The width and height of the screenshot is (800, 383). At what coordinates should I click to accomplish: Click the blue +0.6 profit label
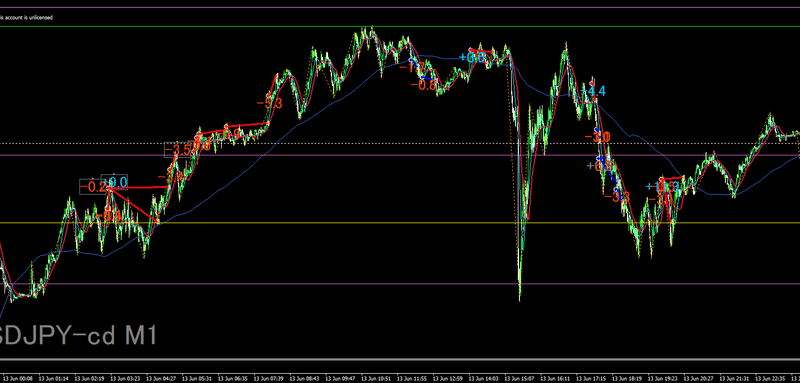click(472, 58)
